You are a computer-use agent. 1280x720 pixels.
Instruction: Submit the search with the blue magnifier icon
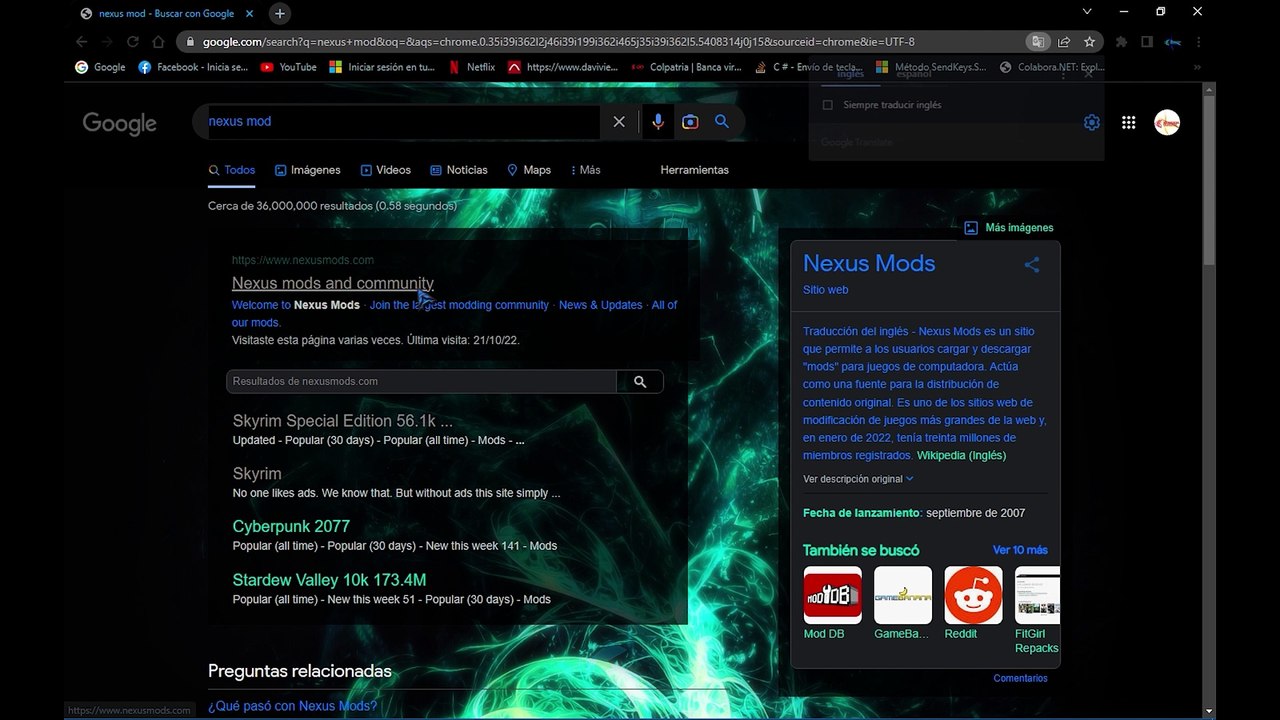click(x=722, y=121)
